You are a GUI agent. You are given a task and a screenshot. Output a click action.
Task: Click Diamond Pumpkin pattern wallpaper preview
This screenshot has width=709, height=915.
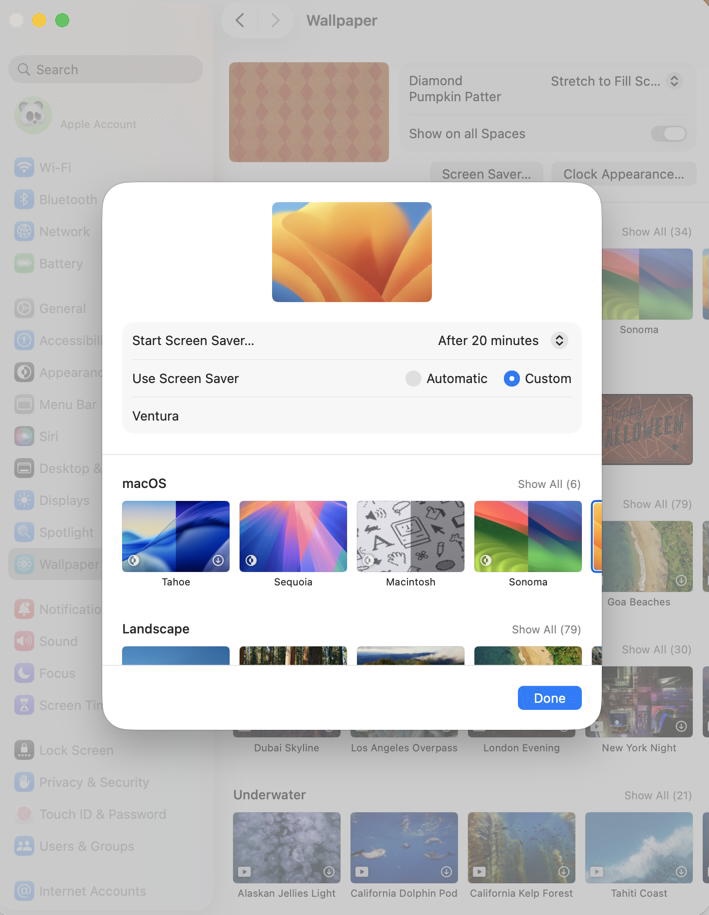309,112
